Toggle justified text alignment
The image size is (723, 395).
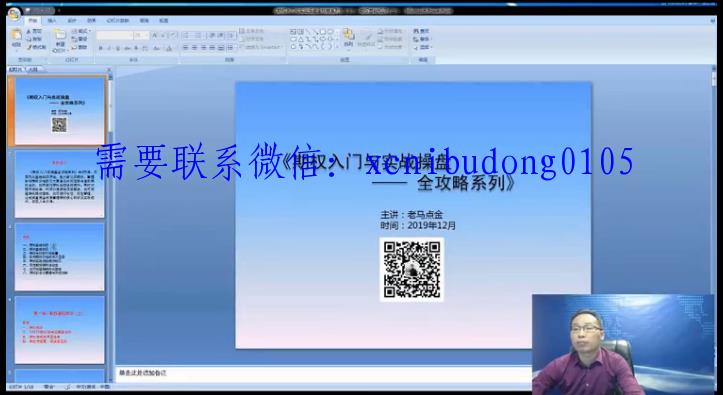click(212, 47)
